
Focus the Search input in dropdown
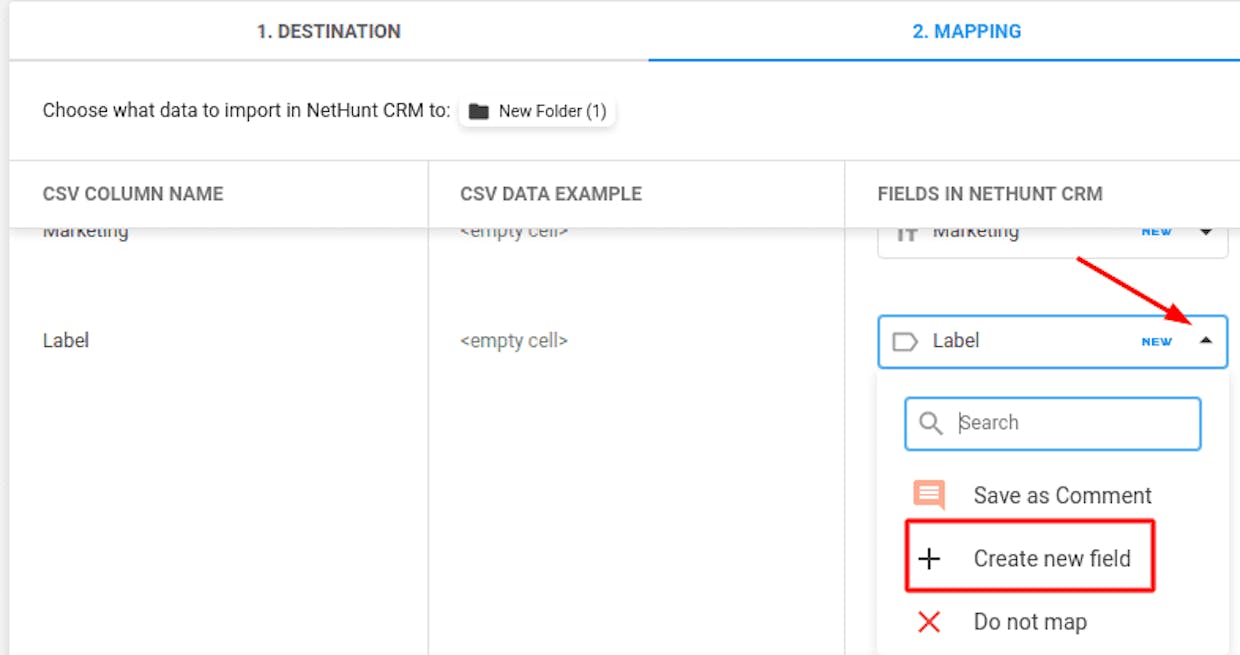pyautogui.click(x=1052, y=423)
